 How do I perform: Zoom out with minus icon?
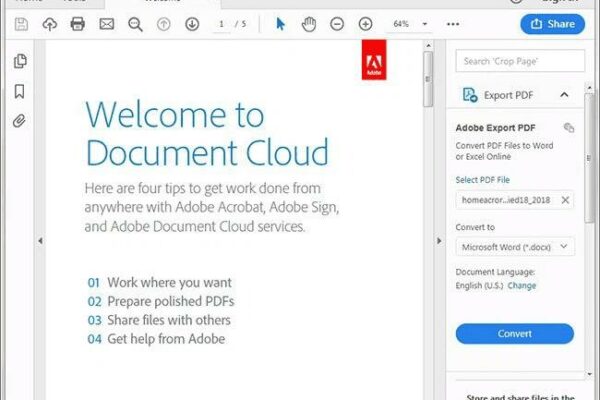pyautogui.click(x=337, y=24)
